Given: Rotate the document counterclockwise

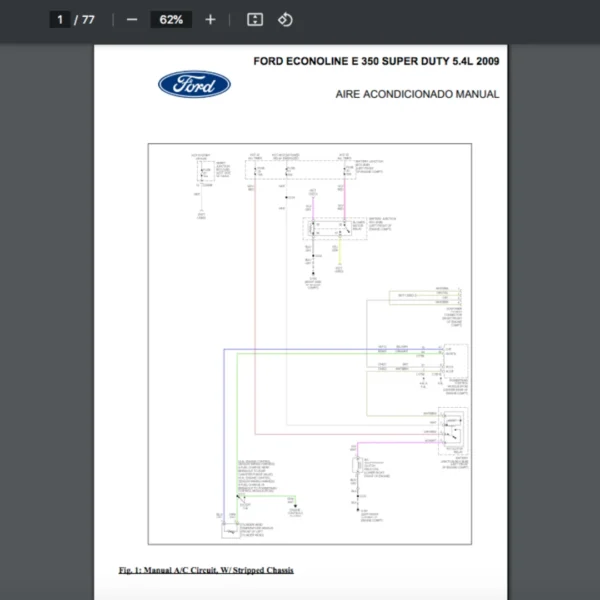Looking at the screenshot, I should 285,20.
